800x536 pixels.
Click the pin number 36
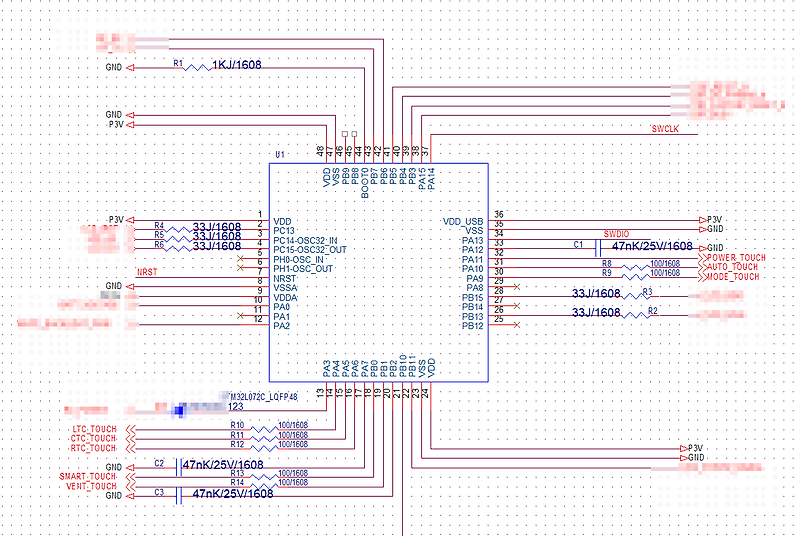coord(499,215)
